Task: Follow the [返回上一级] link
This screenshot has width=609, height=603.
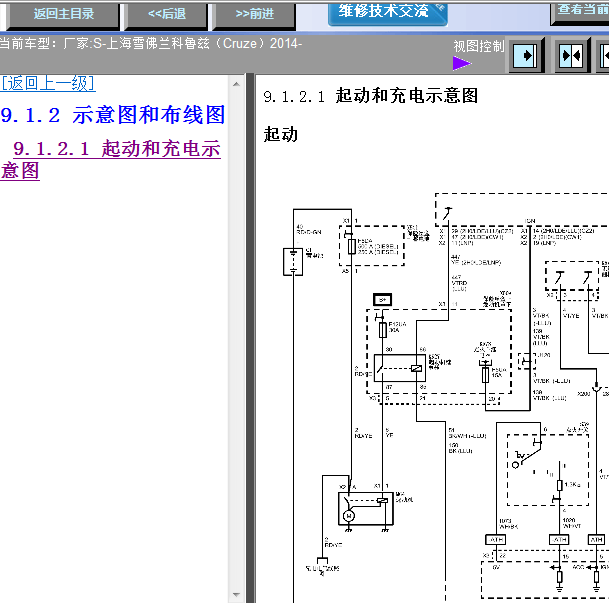Action: (x=48, y=83)
